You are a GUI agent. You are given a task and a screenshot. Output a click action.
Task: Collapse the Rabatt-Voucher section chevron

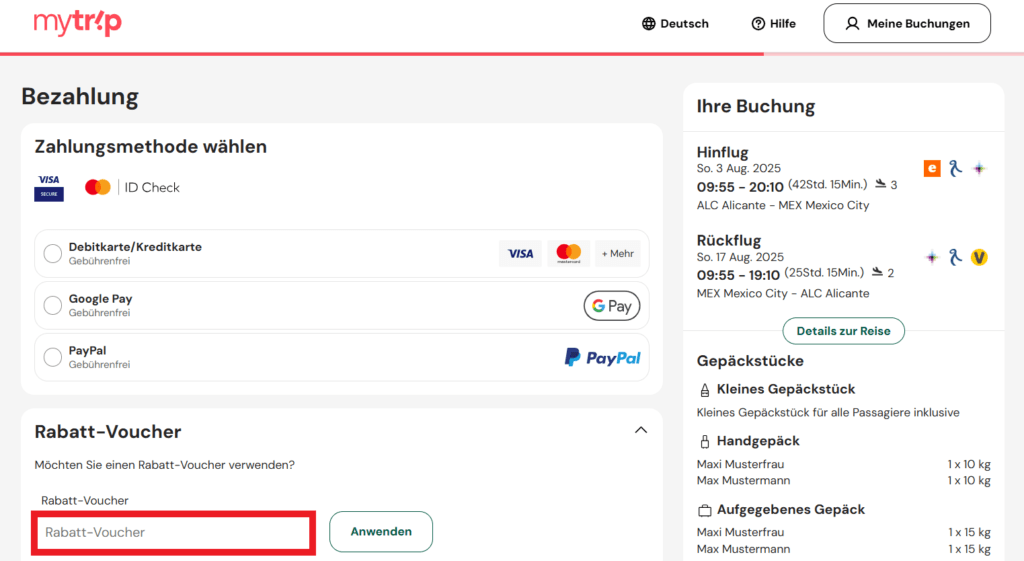point(641,430)
